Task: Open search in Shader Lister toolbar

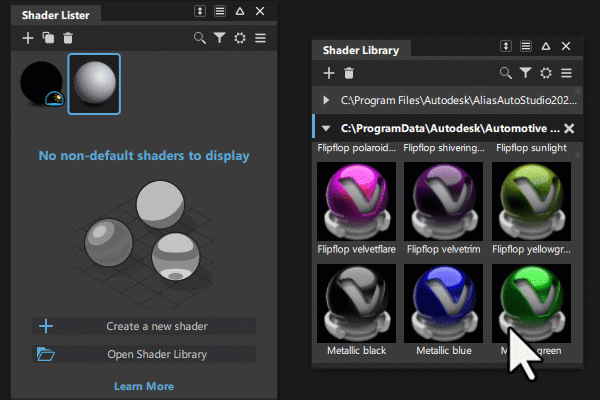Action: (200, 38)
